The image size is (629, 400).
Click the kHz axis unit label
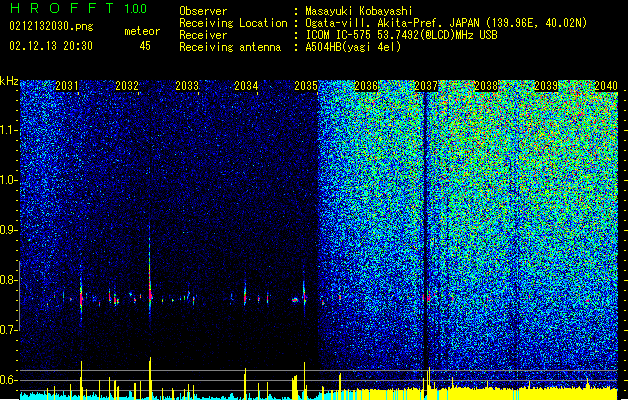[x=9, y=81]
